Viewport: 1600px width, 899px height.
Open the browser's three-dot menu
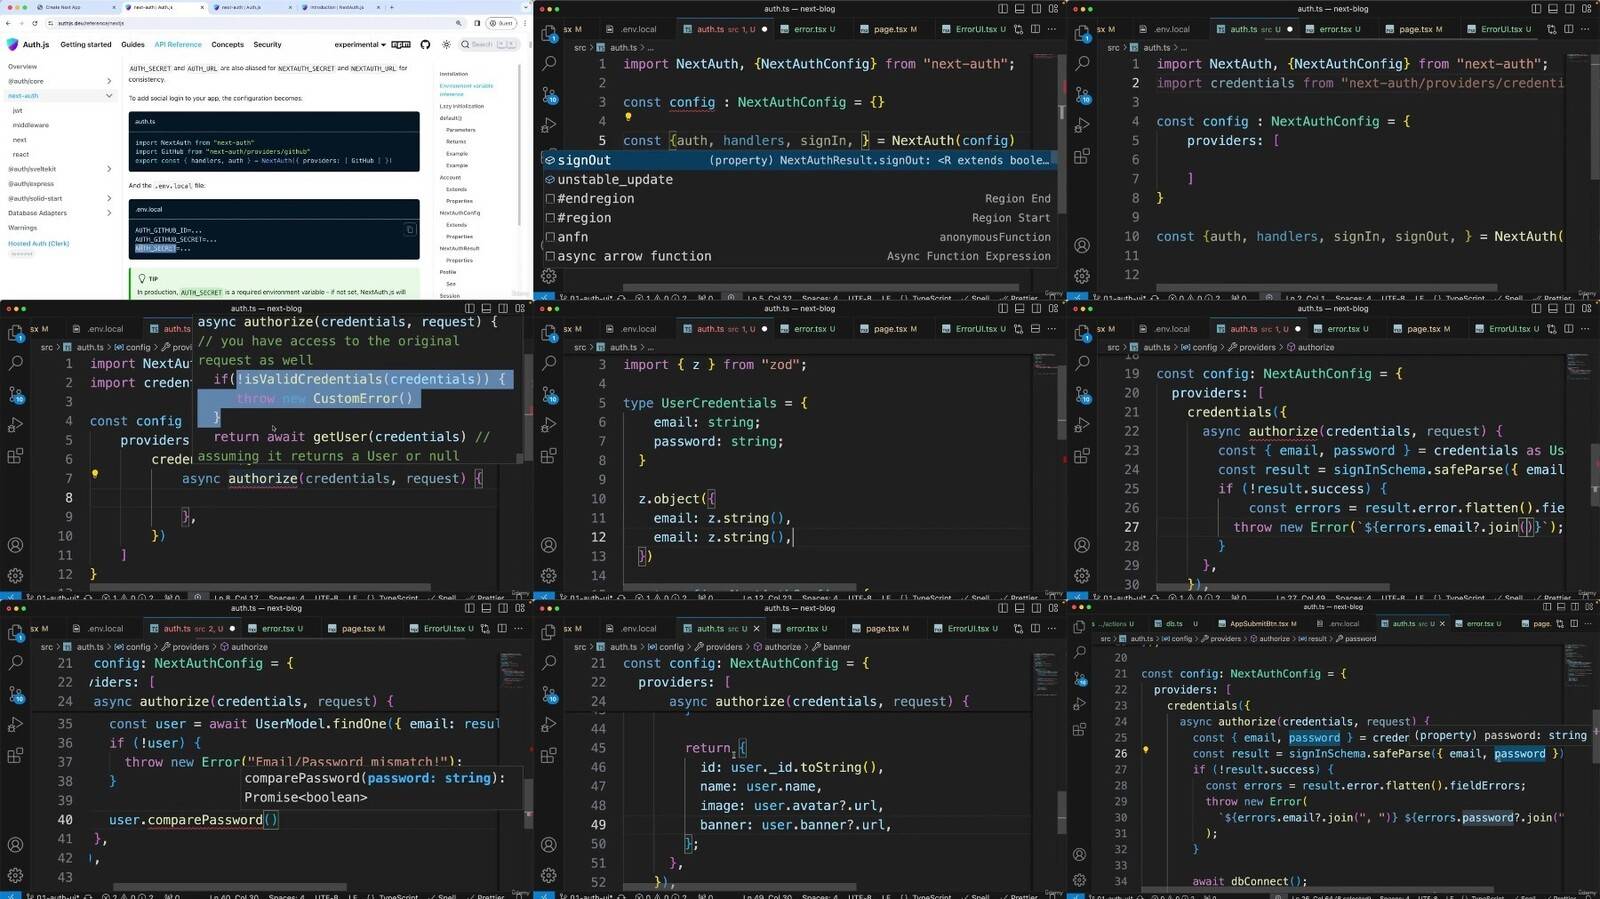point(524,22)
